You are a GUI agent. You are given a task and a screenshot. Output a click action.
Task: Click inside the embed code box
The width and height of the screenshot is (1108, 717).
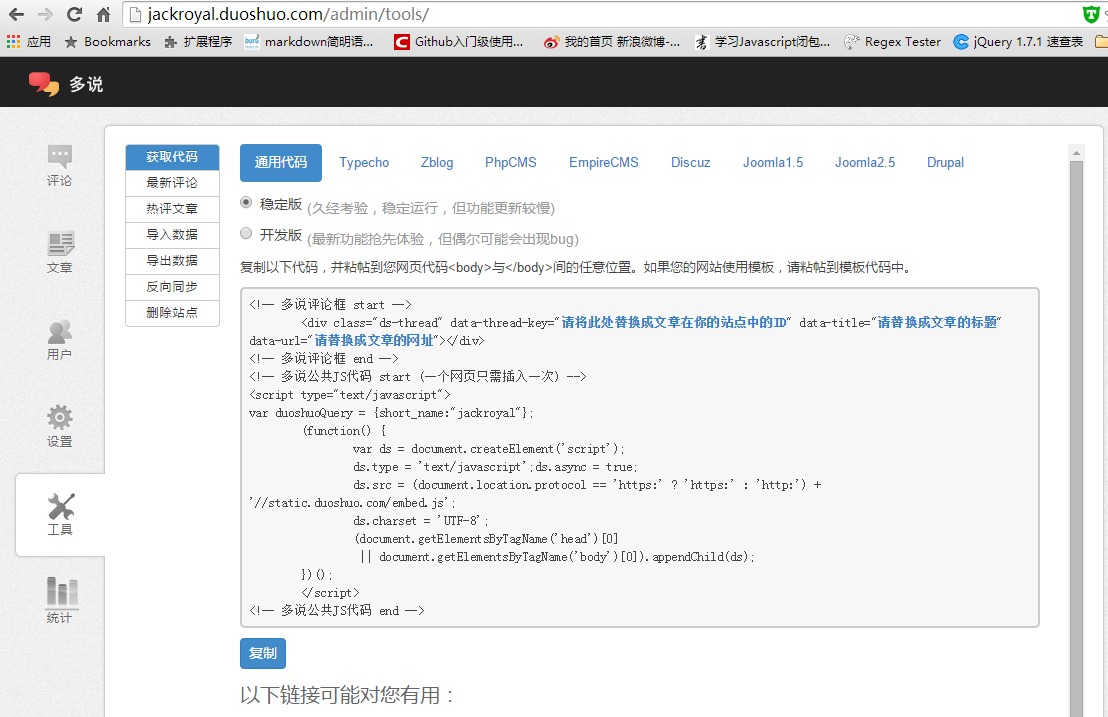tap(640, 457)
